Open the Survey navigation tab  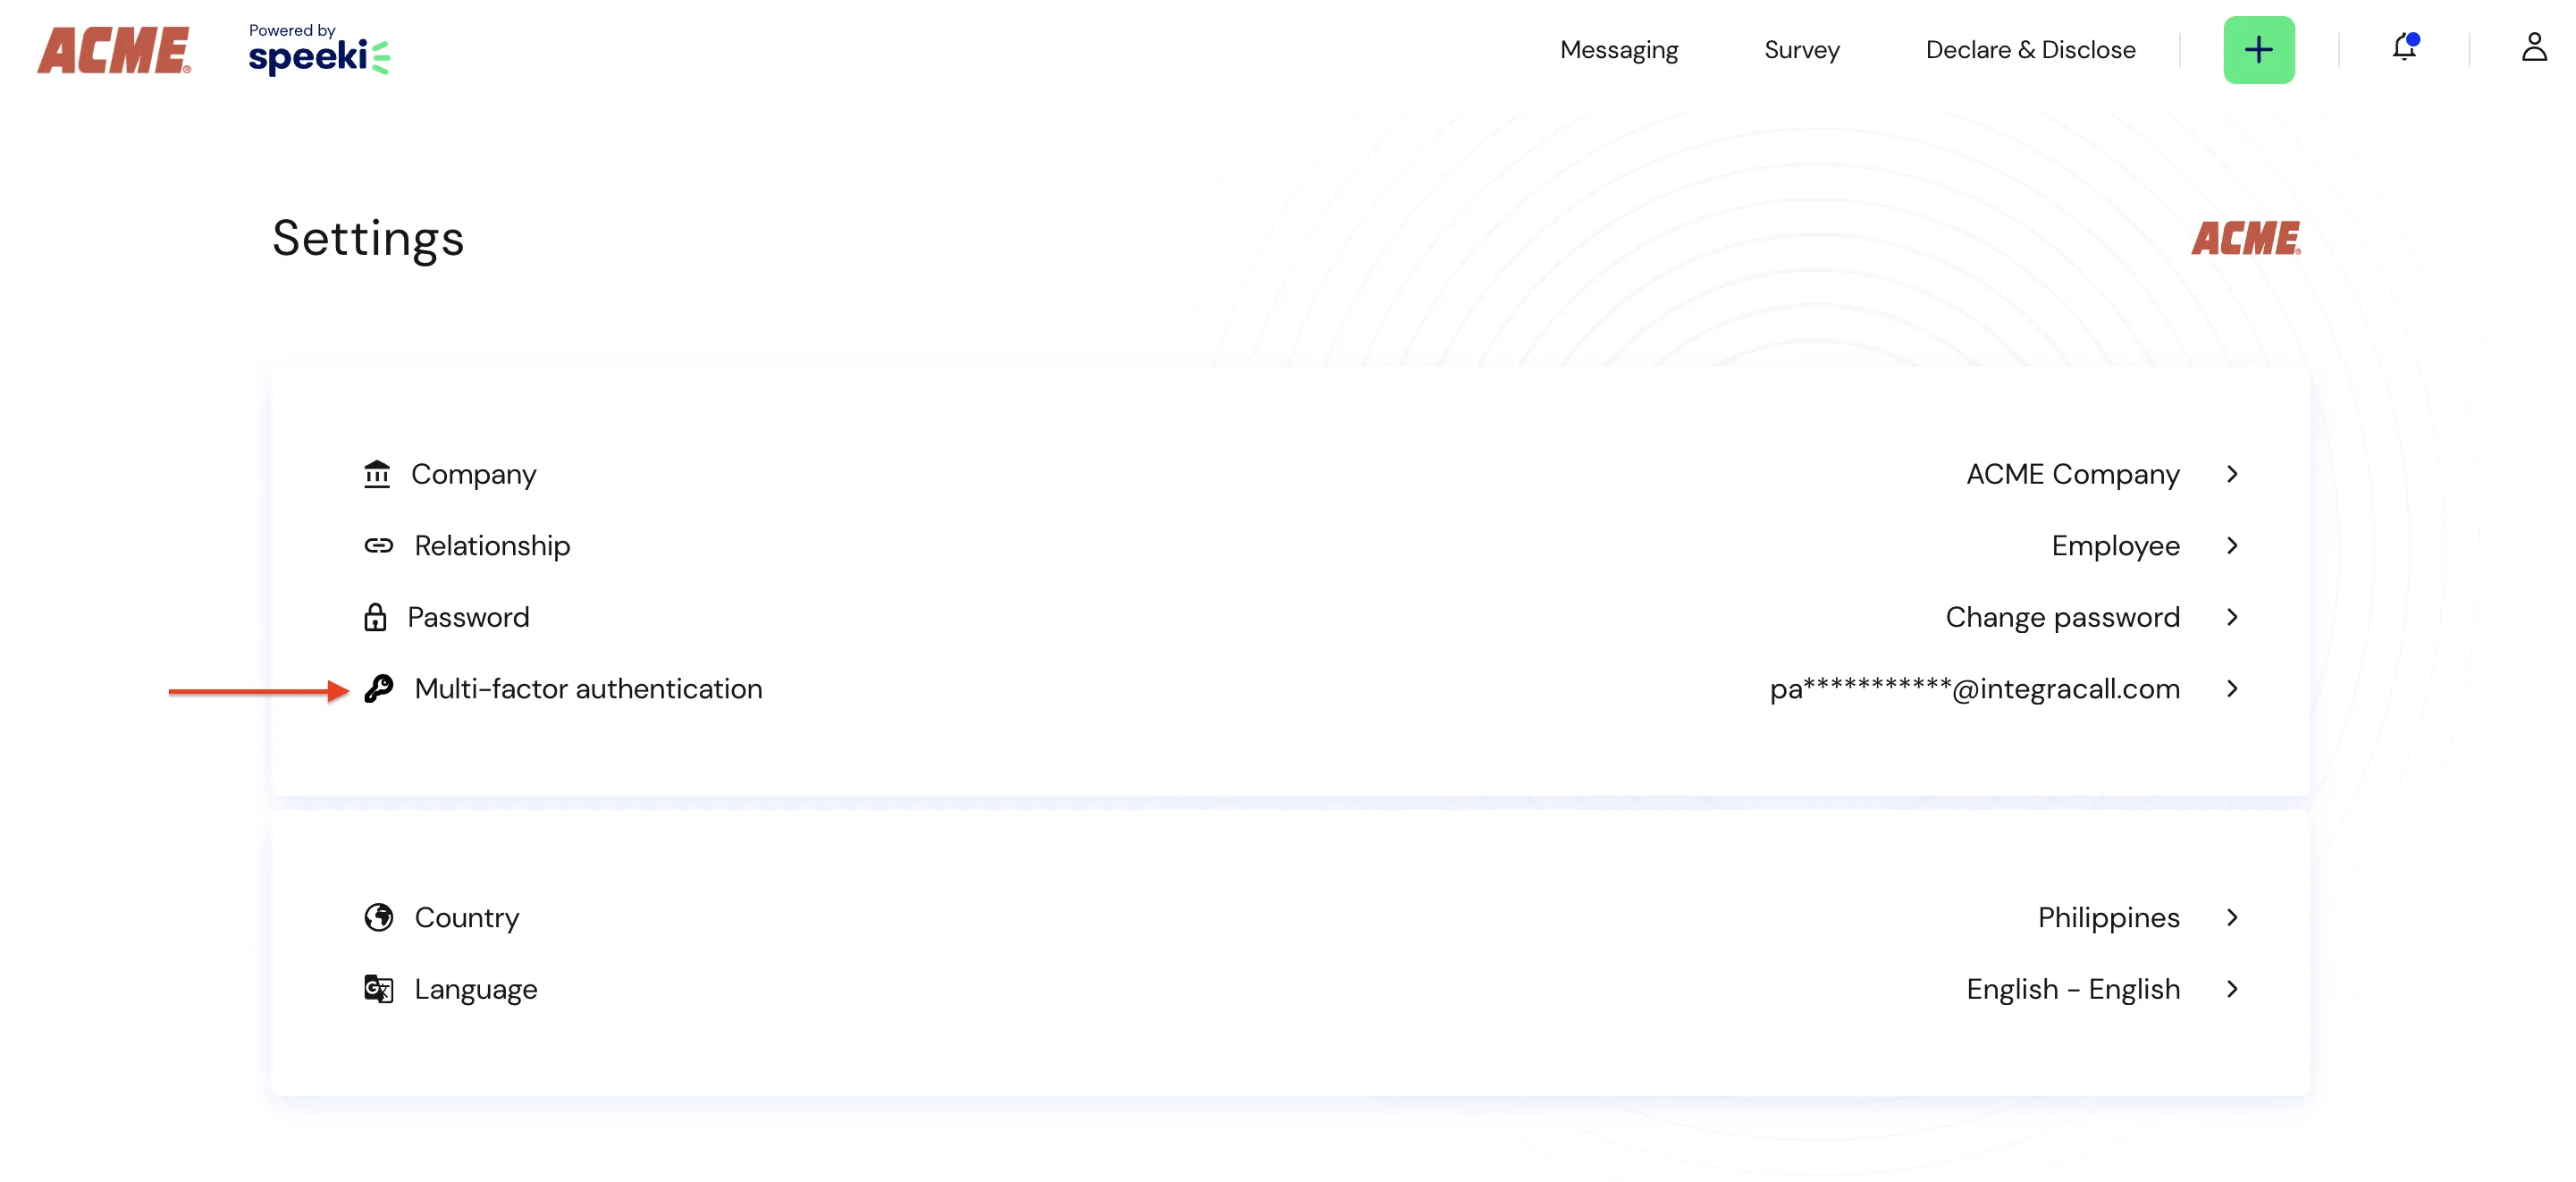click(x=1800, y=49)
